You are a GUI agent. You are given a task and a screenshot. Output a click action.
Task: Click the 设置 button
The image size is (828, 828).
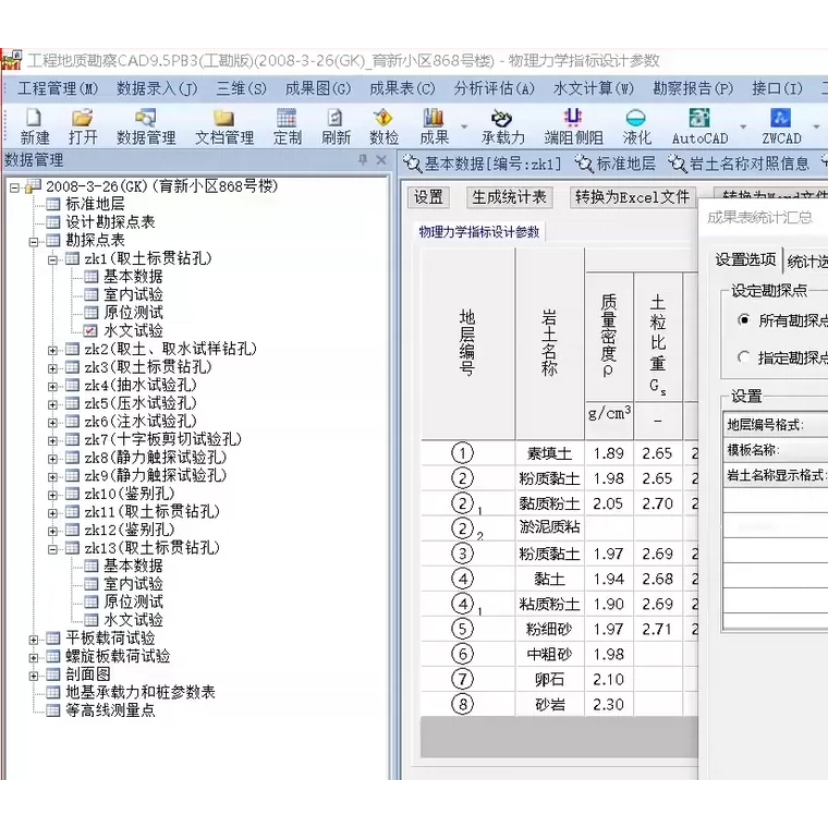[428, 197]
